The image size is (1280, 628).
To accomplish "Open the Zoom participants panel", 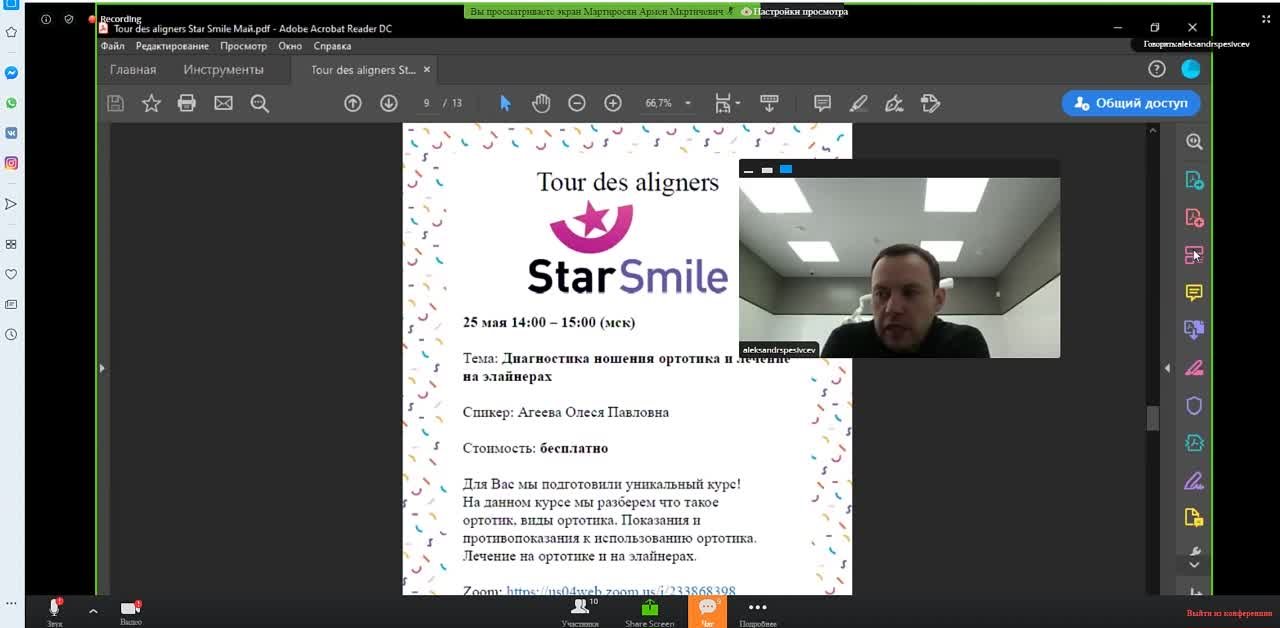I will click(x=580, y=612).
